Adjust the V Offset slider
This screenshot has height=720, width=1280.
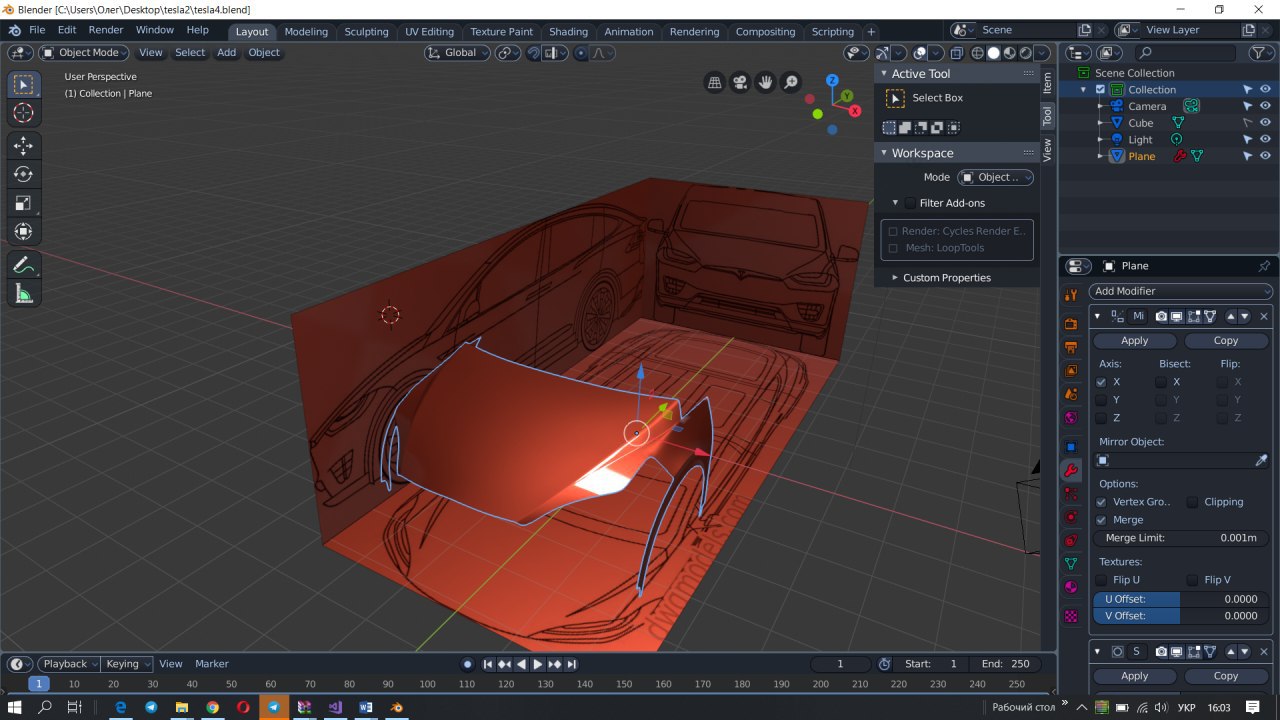[1180, 616]
